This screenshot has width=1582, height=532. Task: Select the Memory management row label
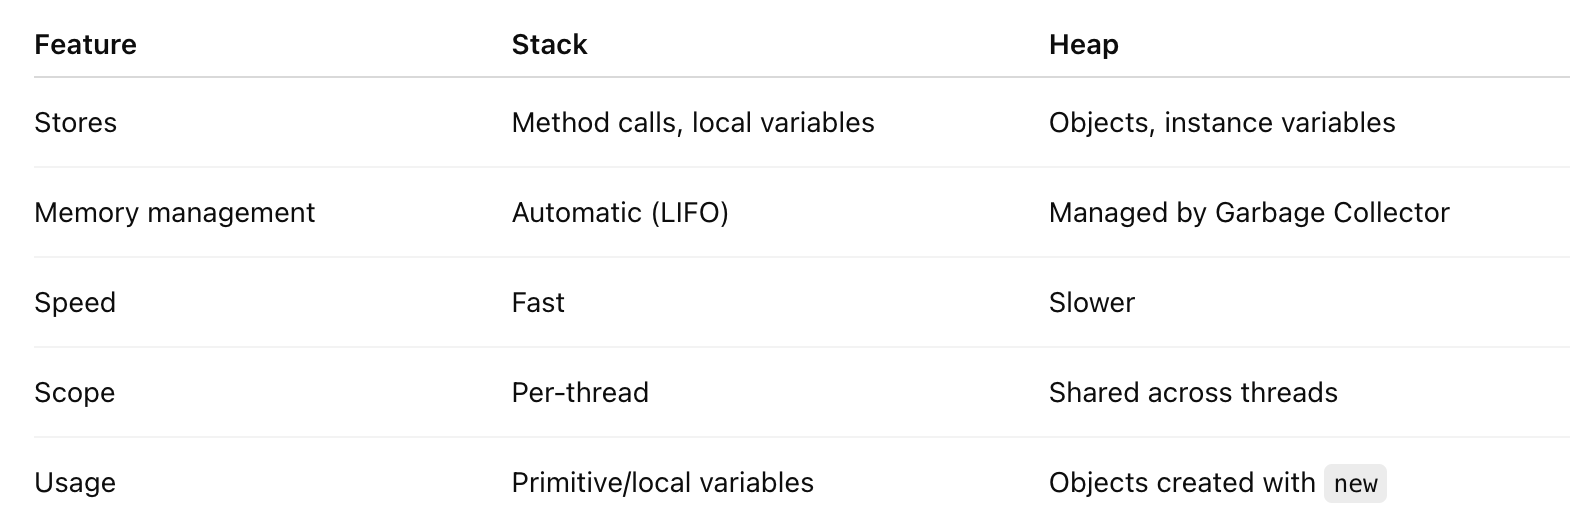point(174,213)
